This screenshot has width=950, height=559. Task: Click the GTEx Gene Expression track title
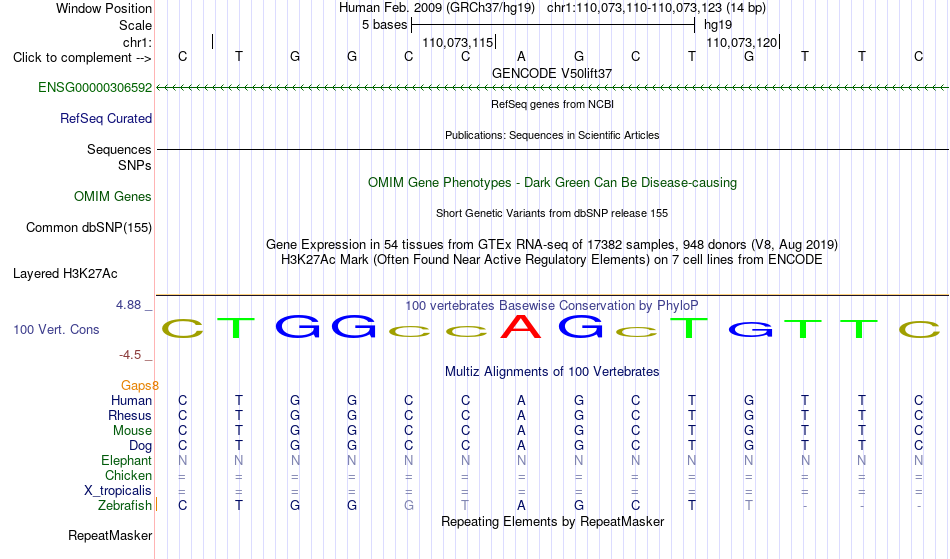click(552, 245)
